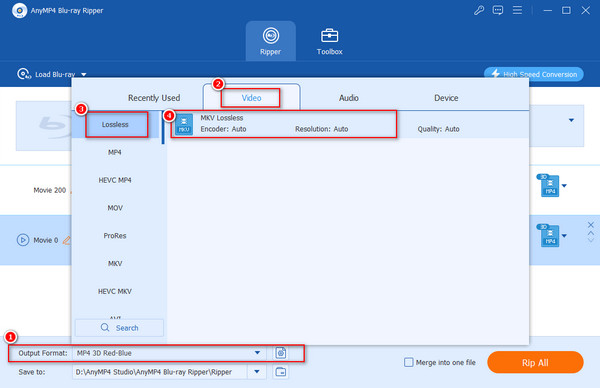Screen dimensions: 600x388
Task: Click the Search magnifier icon
Action: click(105, 328)
